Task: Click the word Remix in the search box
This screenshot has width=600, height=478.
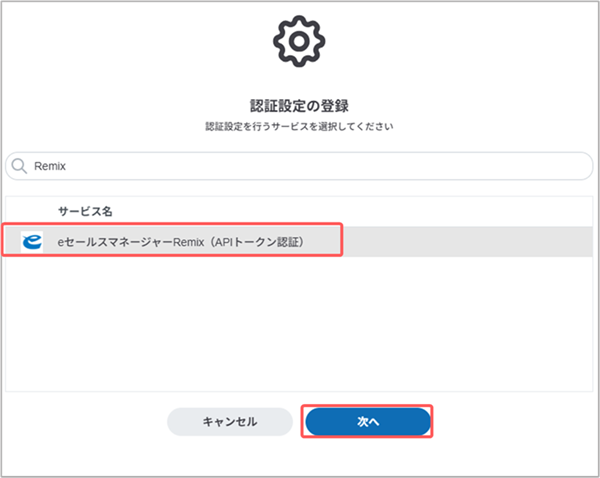Action: 50,166
